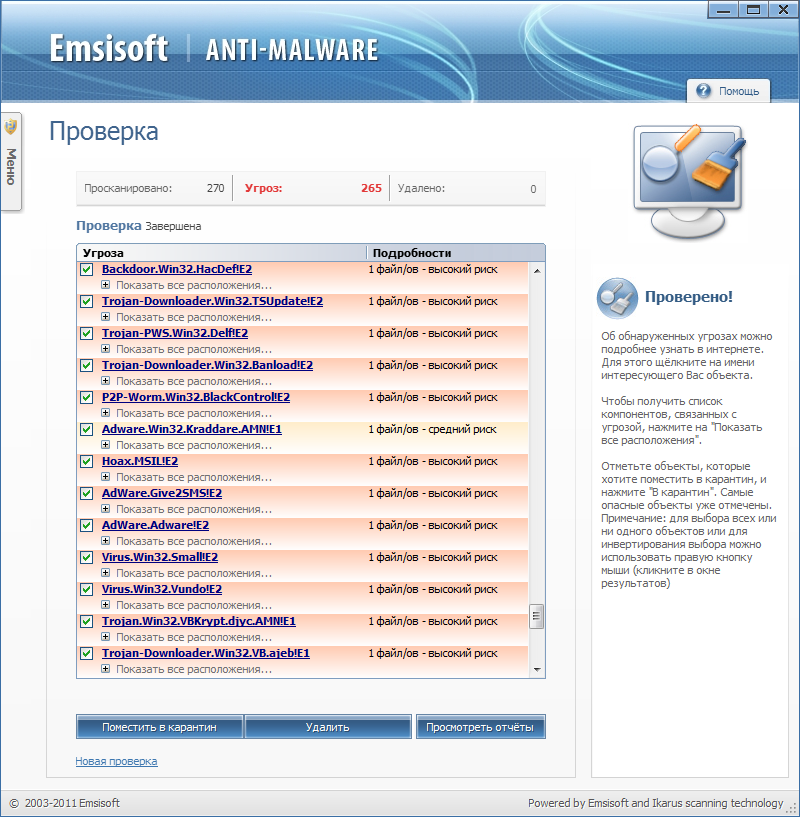The width and height of the screenshot is (800, 817).
Task: Uncheck Virus.Win32.Small!E2 checkbox
Action: coord(87,558)
